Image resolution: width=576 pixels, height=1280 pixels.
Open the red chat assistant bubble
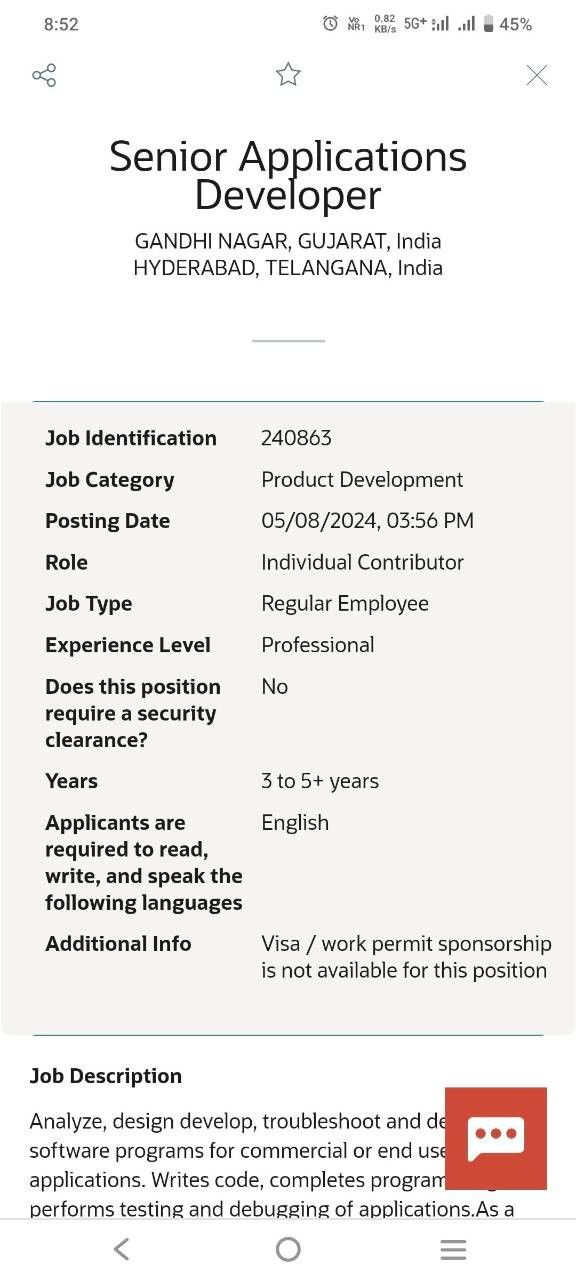pyautogui.click(x=496, y=1138)
